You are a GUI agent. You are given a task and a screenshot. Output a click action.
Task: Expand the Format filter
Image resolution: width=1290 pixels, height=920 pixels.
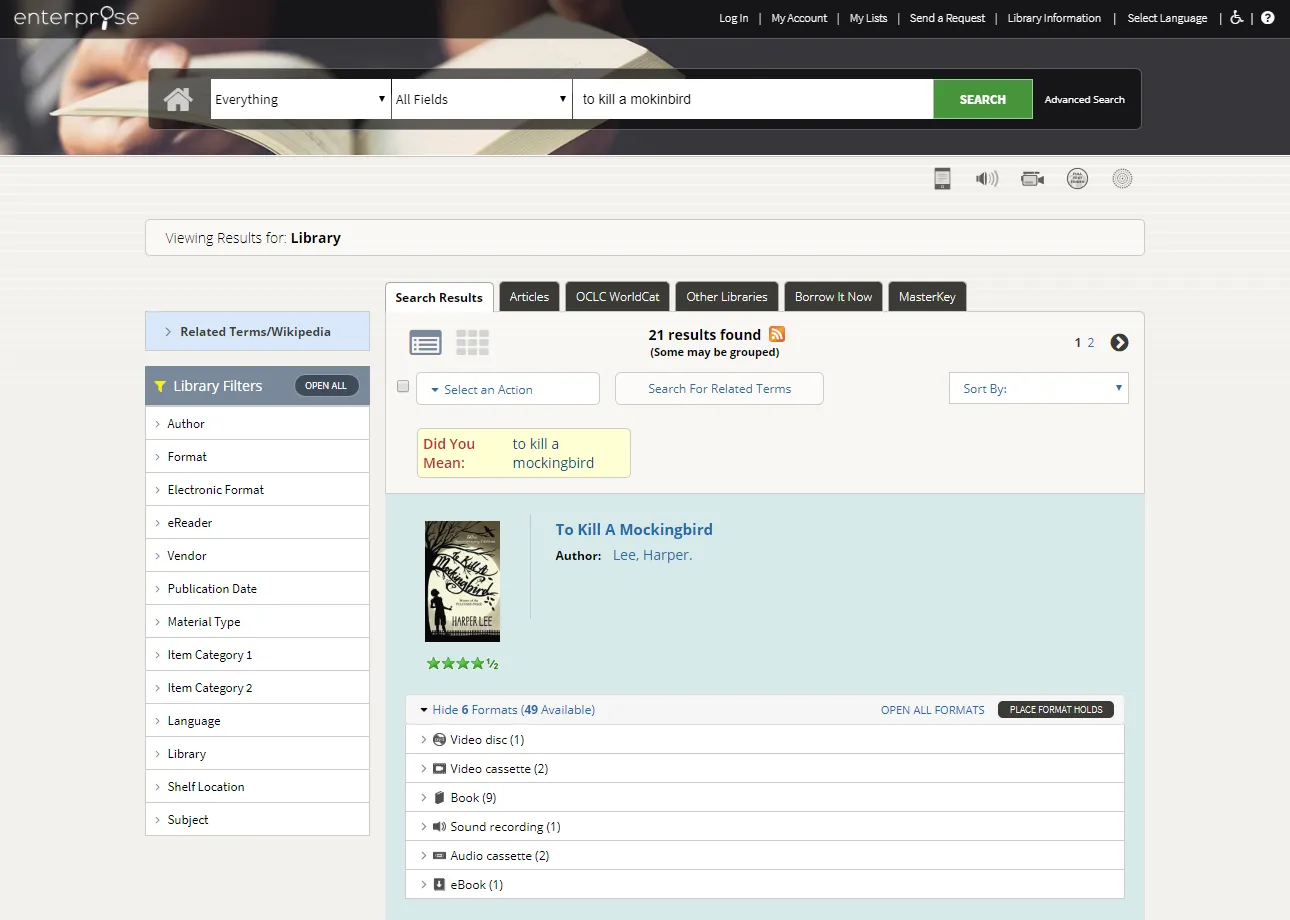257,457
